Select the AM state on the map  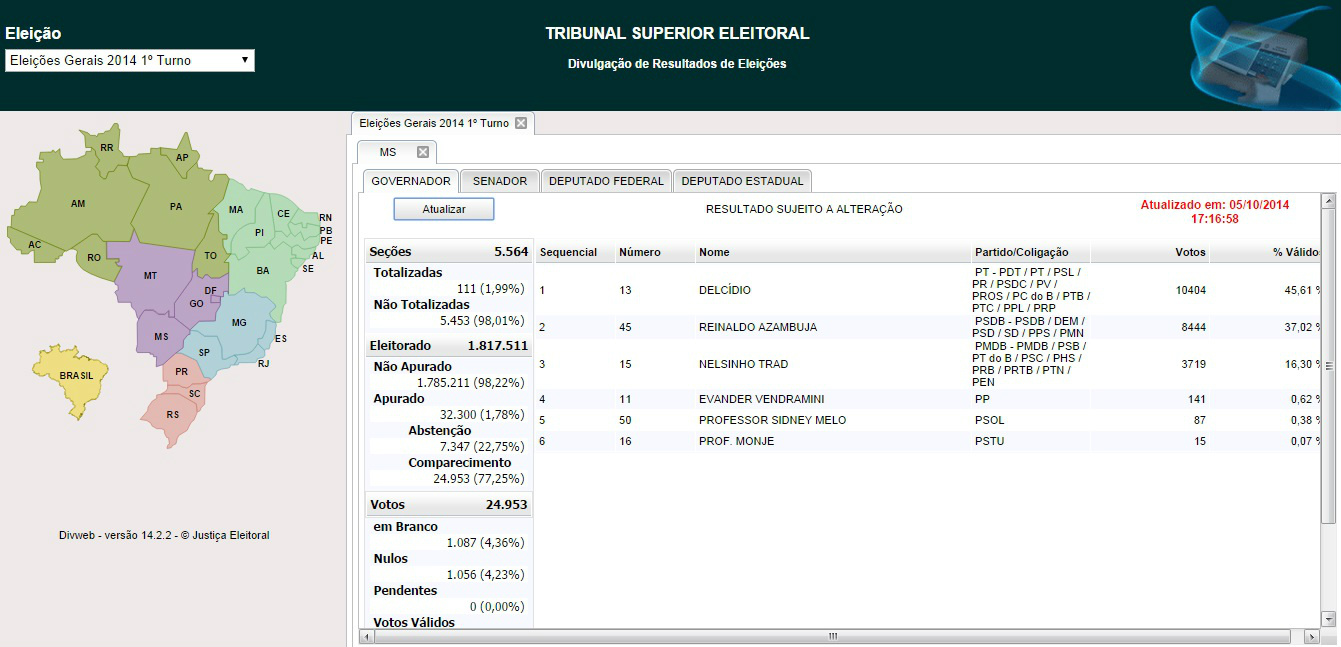coord(78,204)
